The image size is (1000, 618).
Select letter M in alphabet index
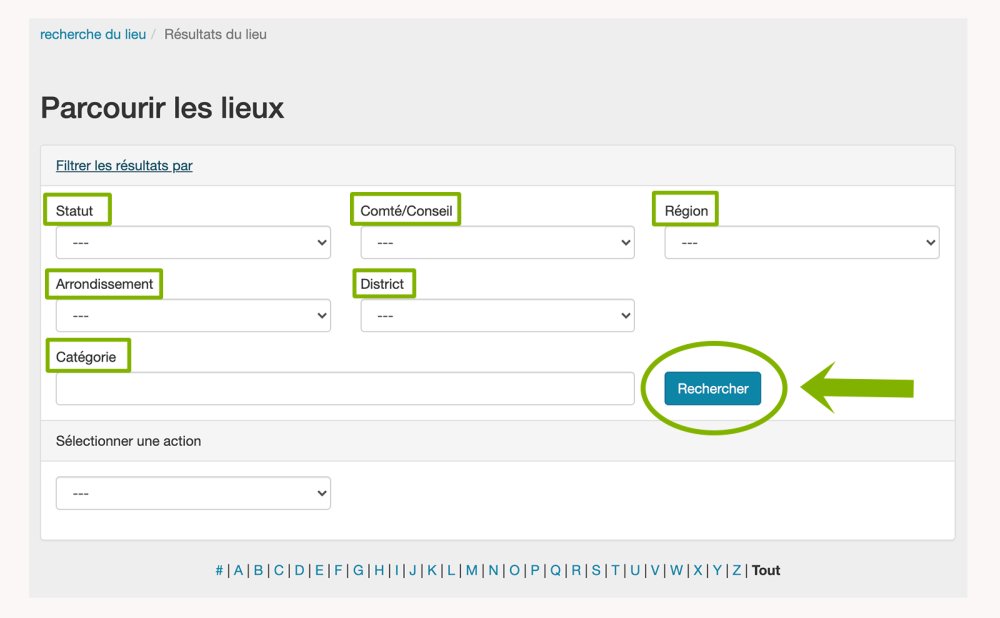click(471, 570)
